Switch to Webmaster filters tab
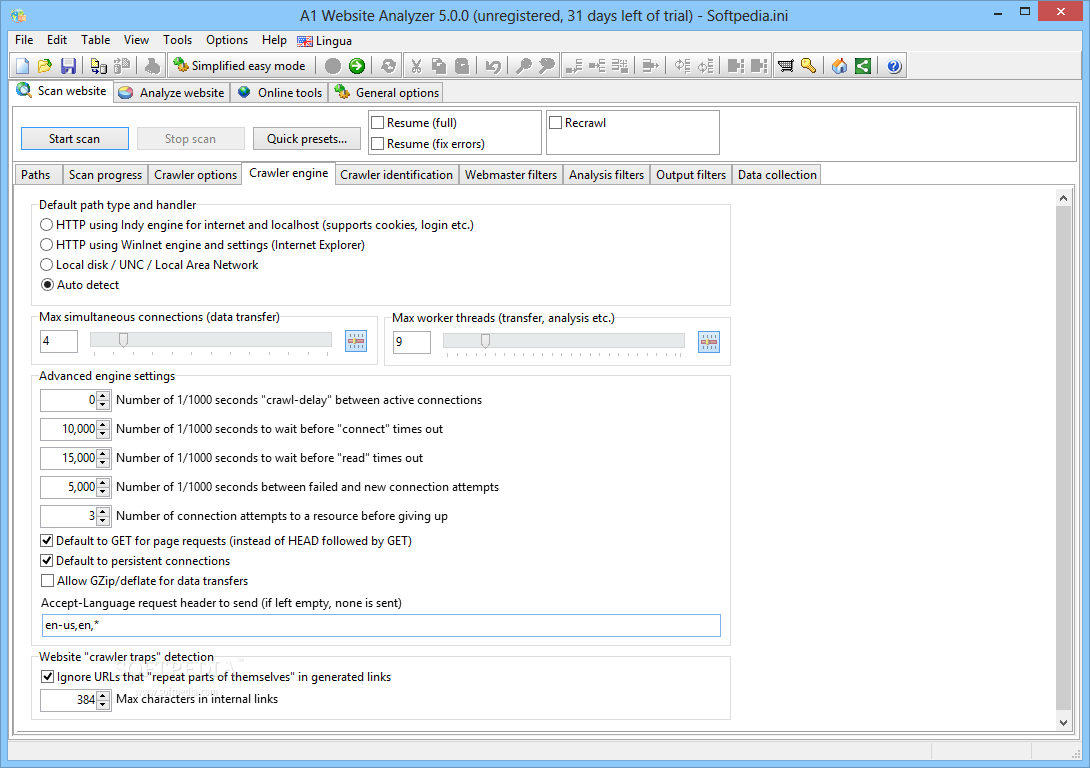 511,175
